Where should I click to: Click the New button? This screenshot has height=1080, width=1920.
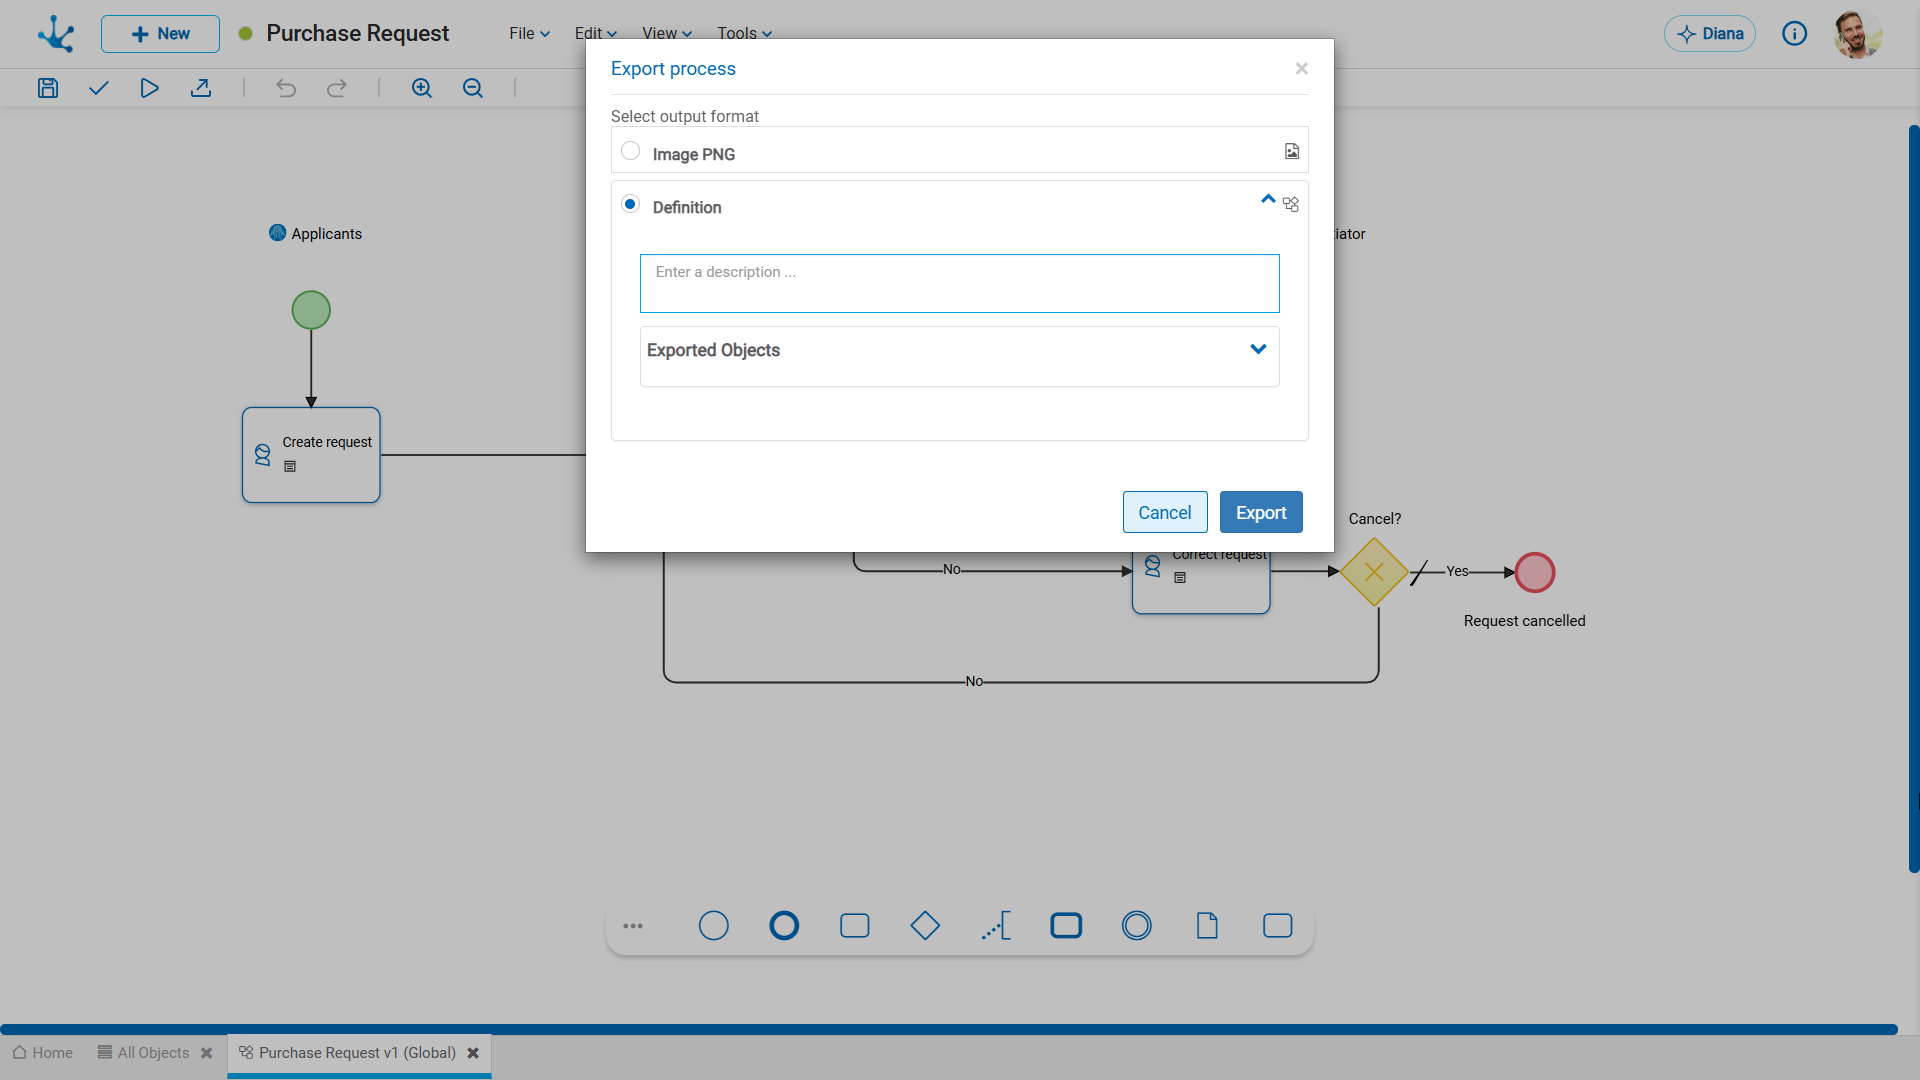tap(160, 34)
